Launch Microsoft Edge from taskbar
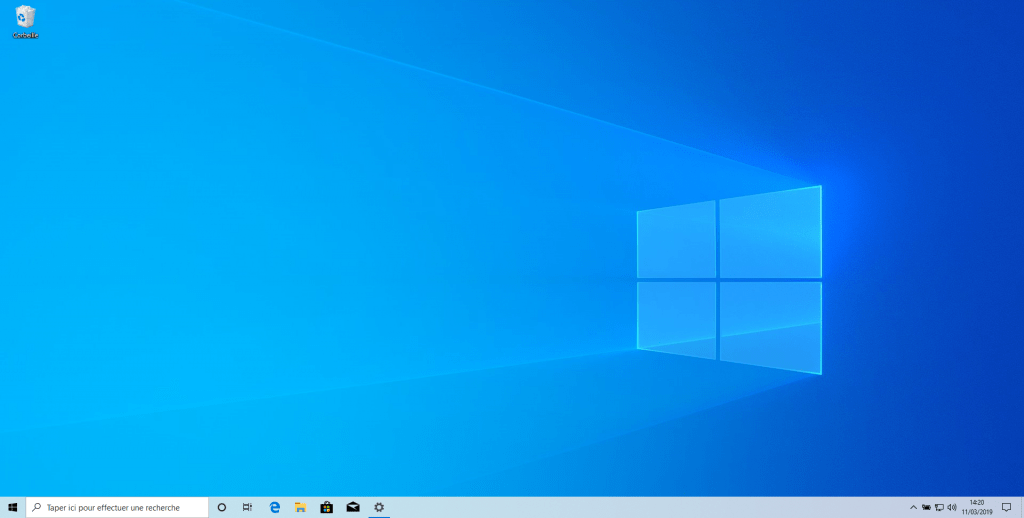Image resolution: width=1024 pixels, height=518 pixels. click(x=275, y=508)
